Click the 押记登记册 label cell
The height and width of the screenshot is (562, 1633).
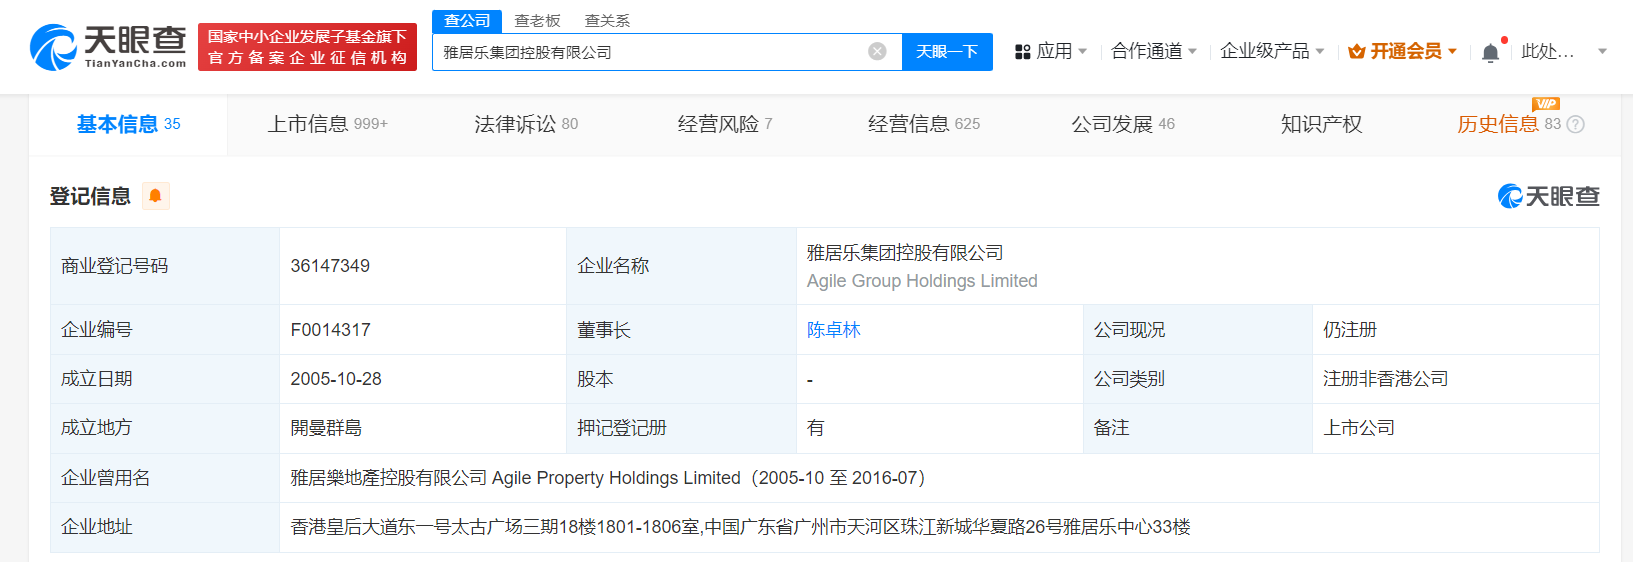[681, 428]
